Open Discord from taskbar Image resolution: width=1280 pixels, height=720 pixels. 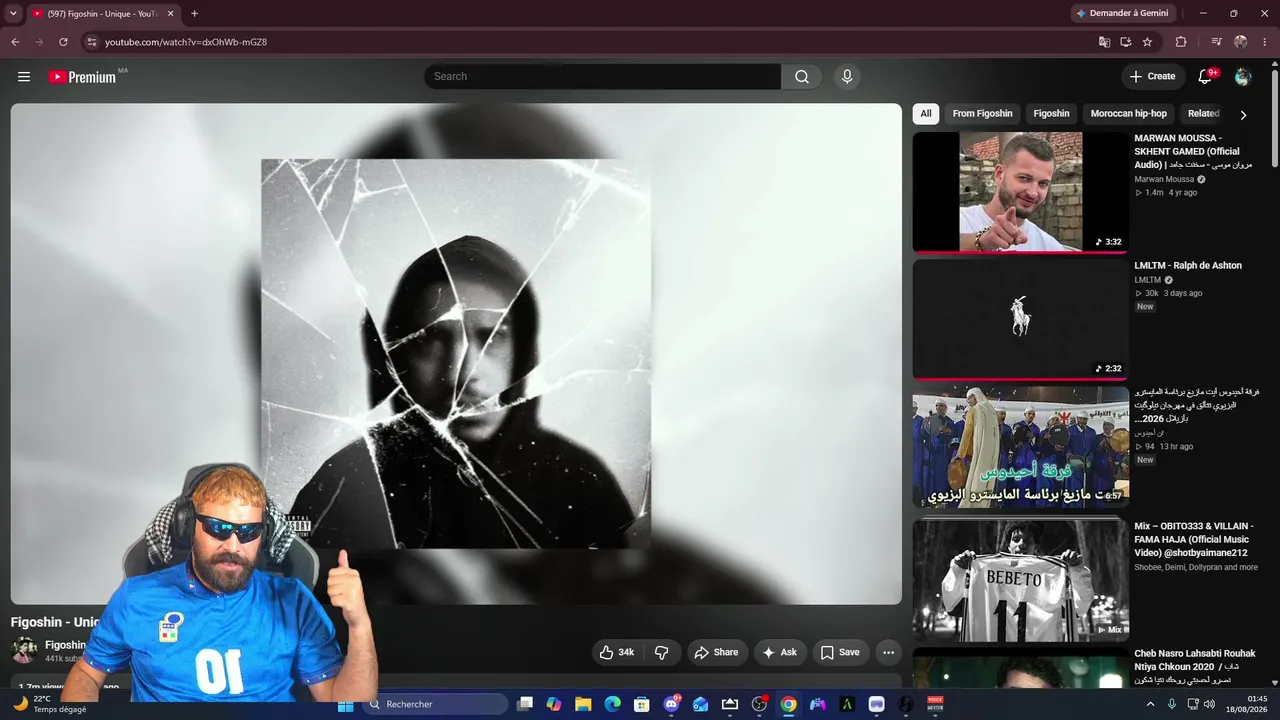pos(671,704)
